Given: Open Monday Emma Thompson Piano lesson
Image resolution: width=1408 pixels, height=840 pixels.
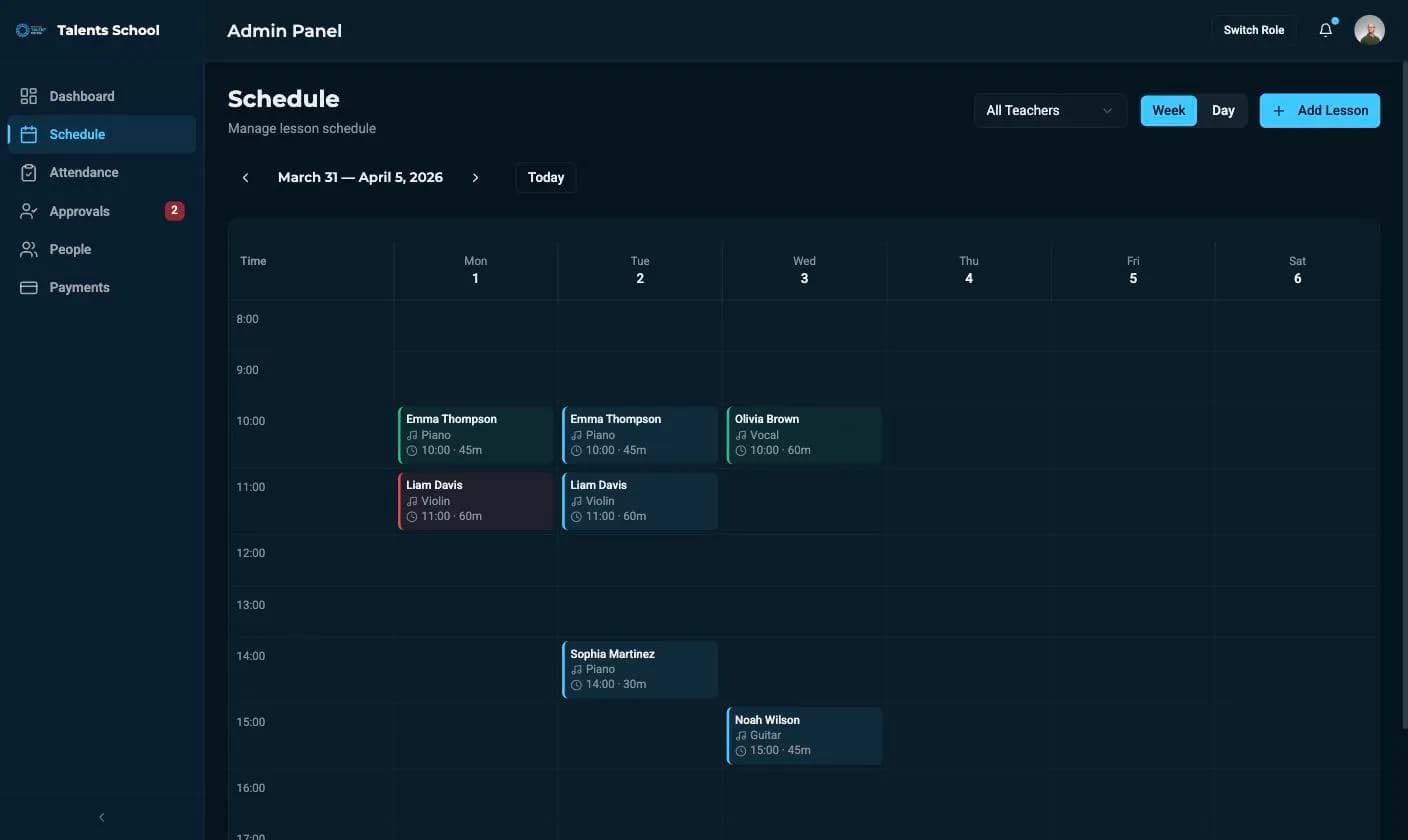Looking at the screenshot, I should 476,435.
